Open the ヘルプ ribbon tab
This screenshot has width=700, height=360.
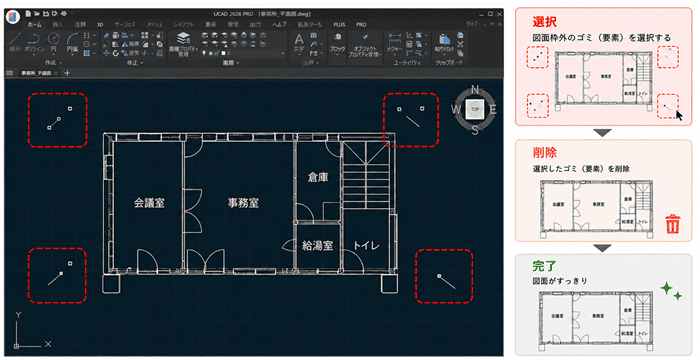(279, 25)
